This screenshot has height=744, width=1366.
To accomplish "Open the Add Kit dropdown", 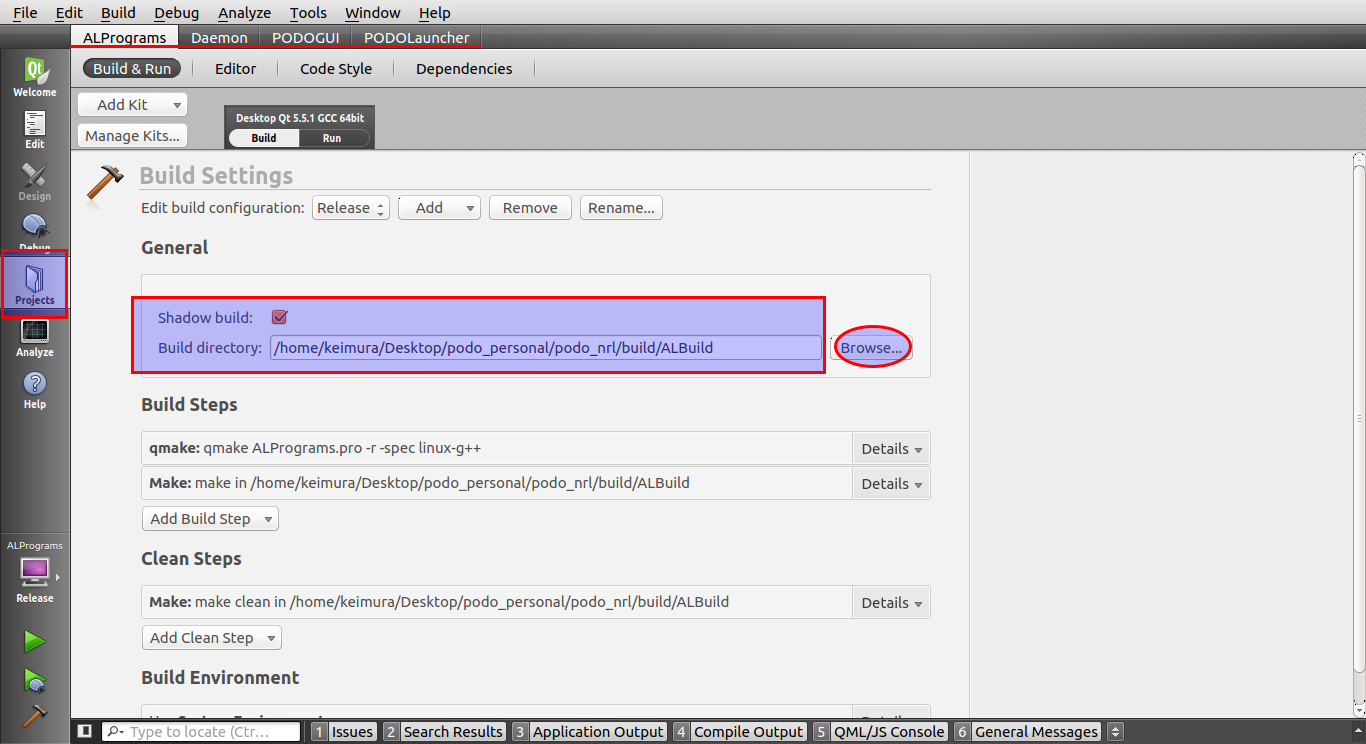I will 132,105.
